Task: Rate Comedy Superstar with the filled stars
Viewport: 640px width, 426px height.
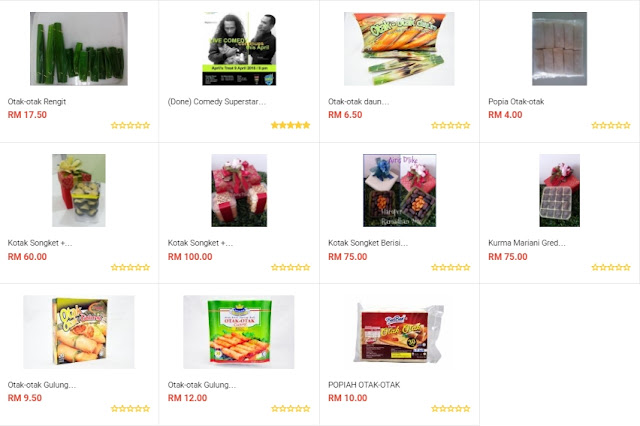Action: [291, 125]
